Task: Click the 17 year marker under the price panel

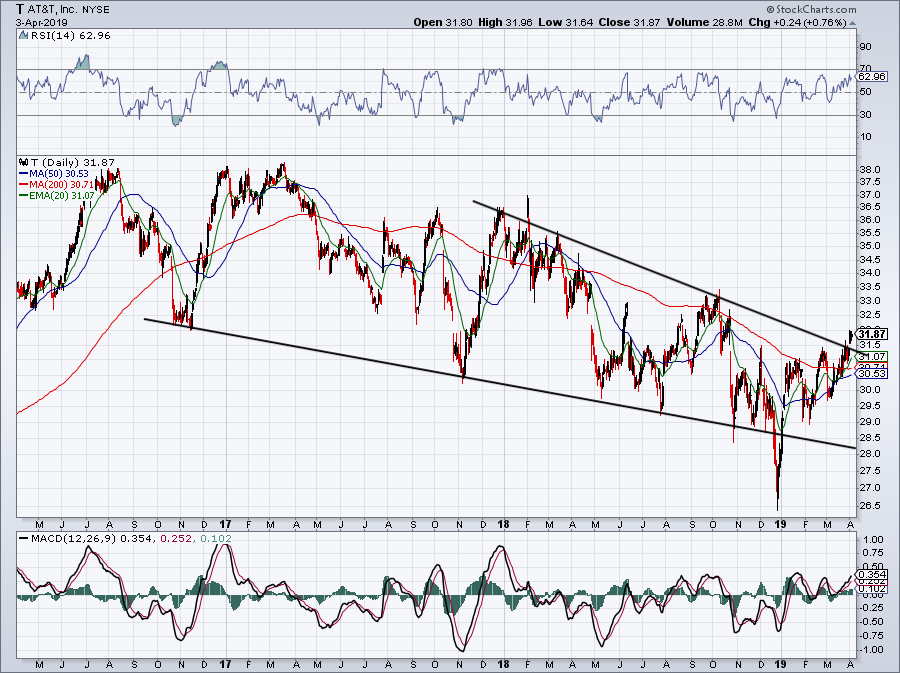Action: tap(226, 524)
